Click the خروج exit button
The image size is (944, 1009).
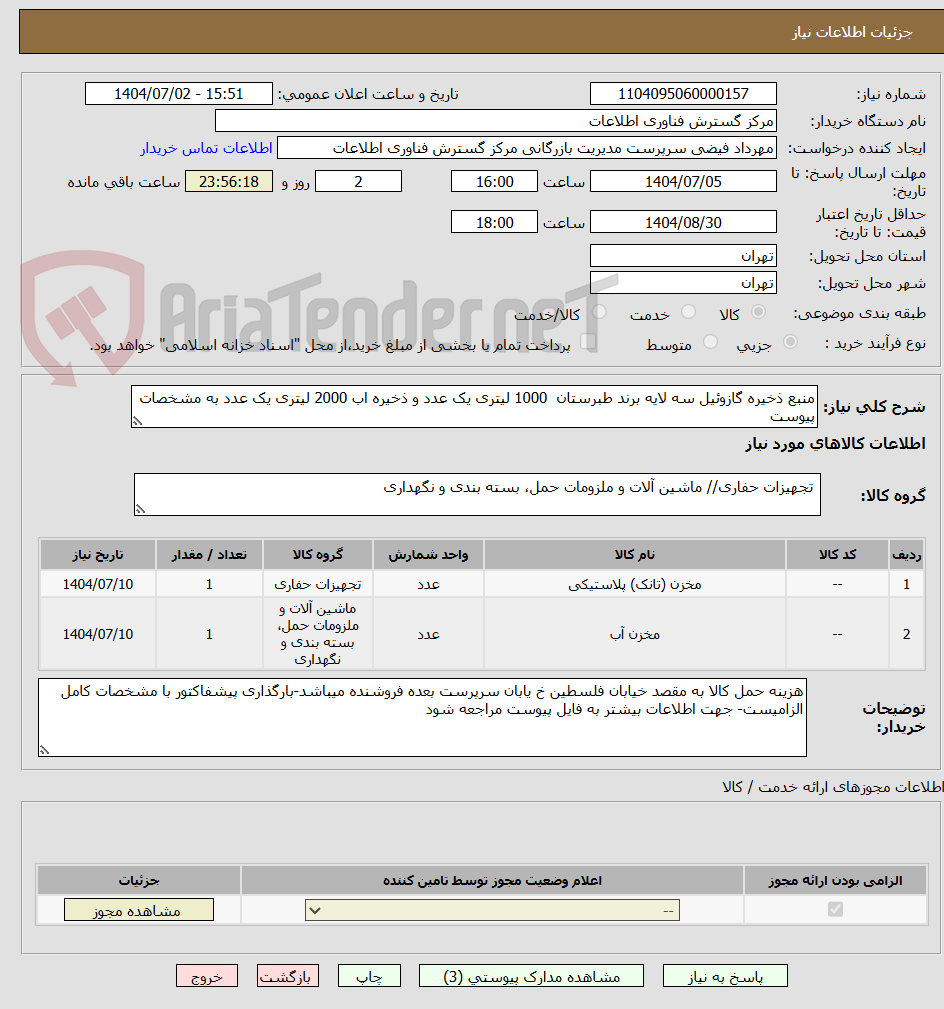pos(207,975)
